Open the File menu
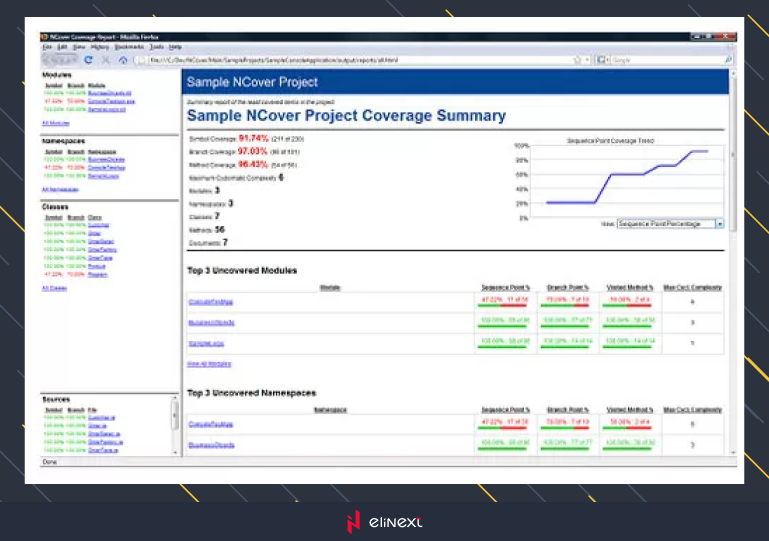The image size is (769, 541). [x=46, y=47]
